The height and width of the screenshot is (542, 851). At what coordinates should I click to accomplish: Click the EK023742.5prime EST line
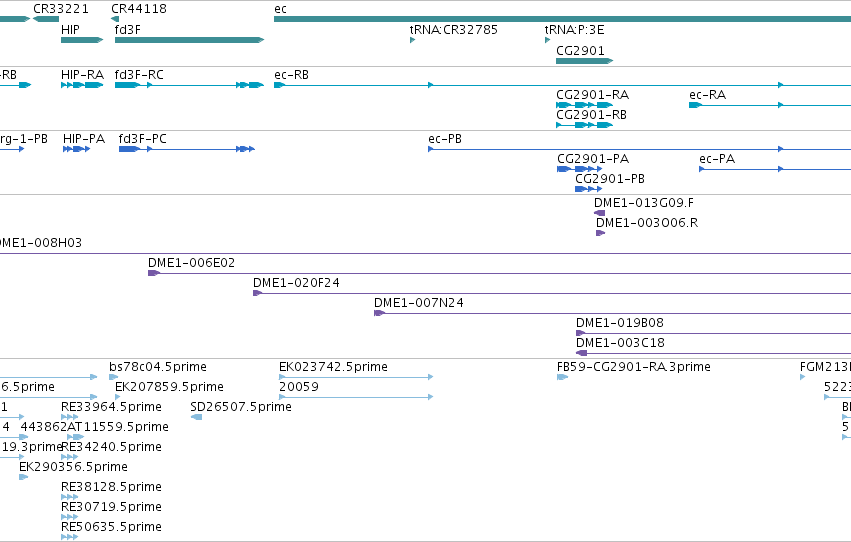coord(356,377)
